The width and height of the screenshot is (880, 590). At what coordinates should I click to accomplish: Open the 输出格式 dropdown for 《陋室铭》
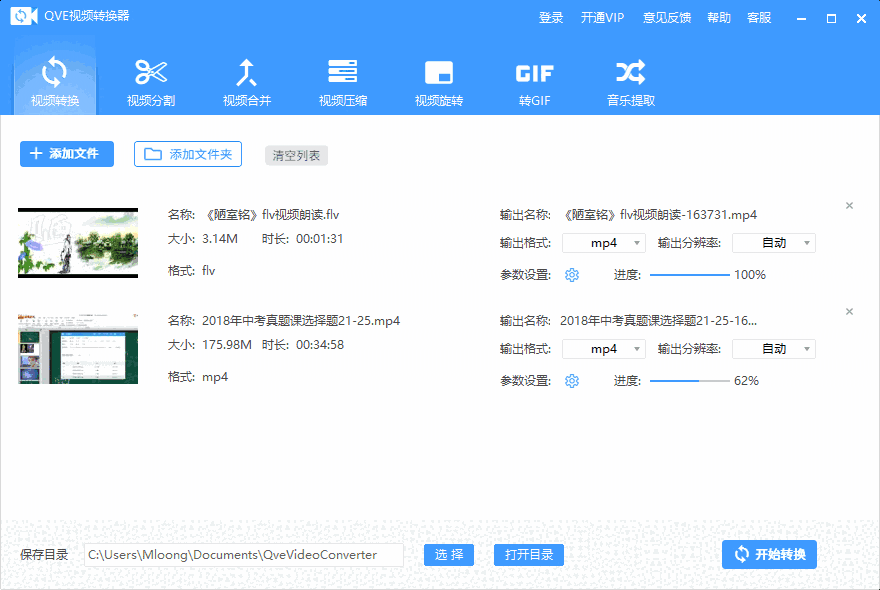(603, 242)
